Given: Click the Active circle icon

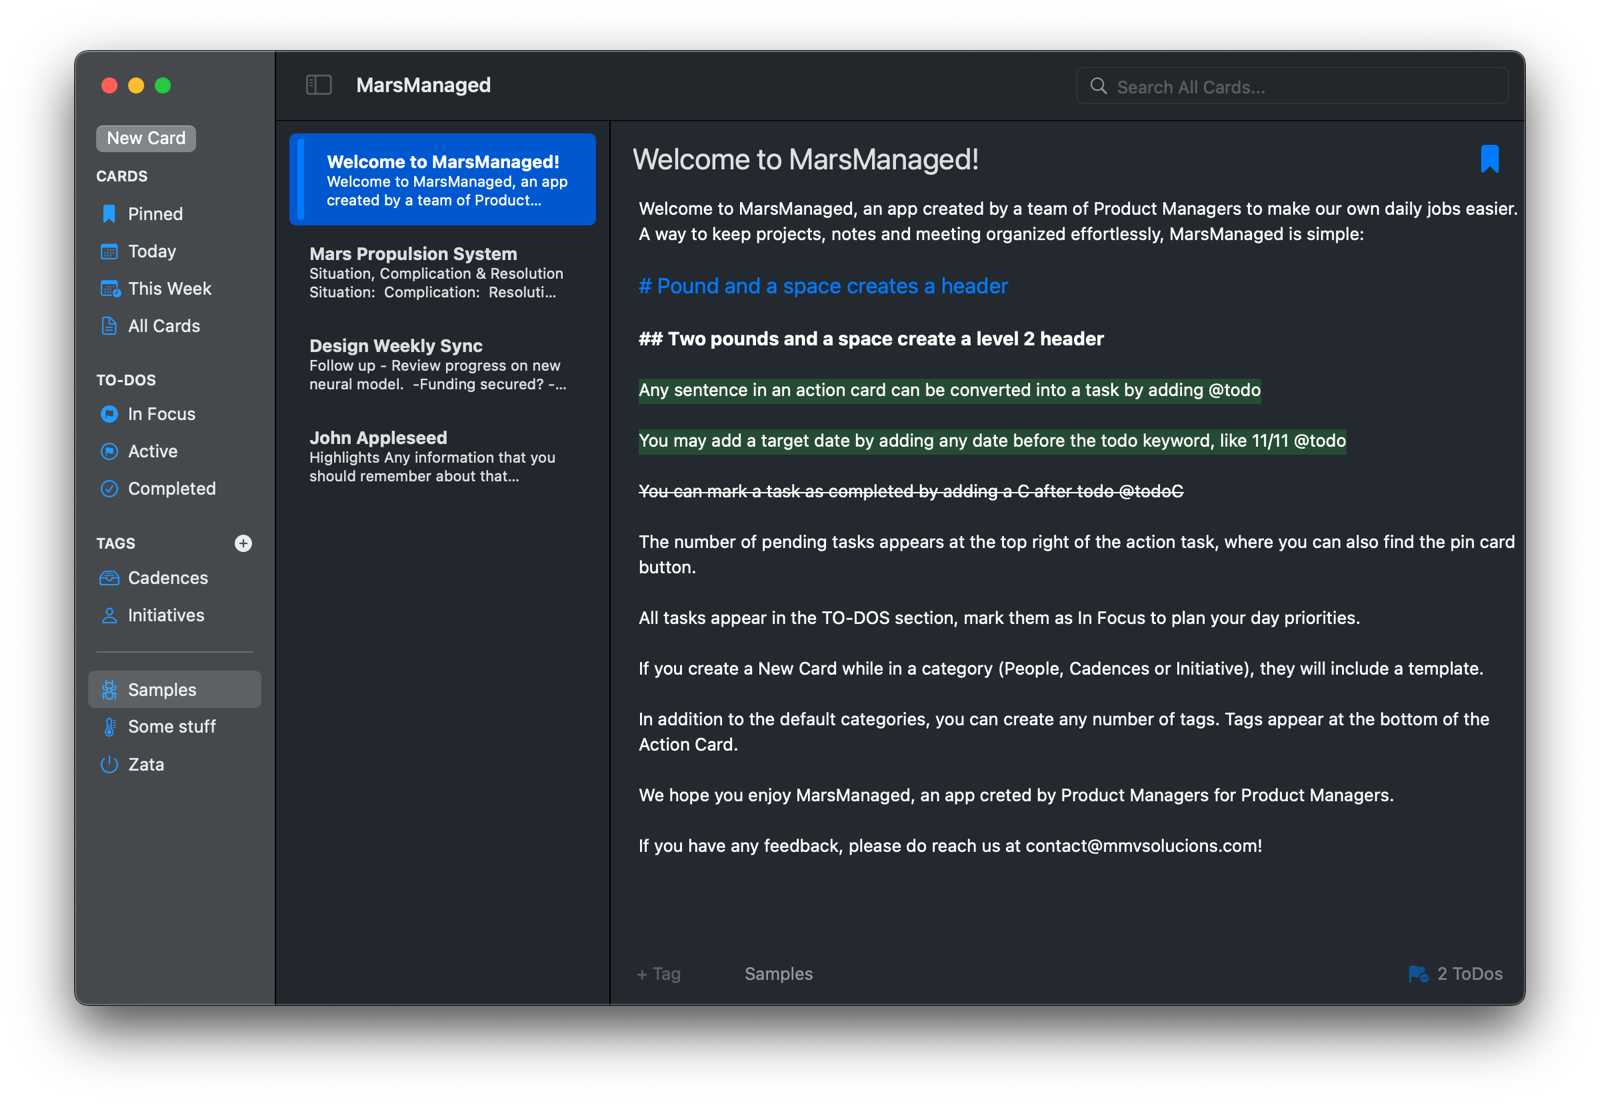Looking at the screenshot, I should point(109,451).
